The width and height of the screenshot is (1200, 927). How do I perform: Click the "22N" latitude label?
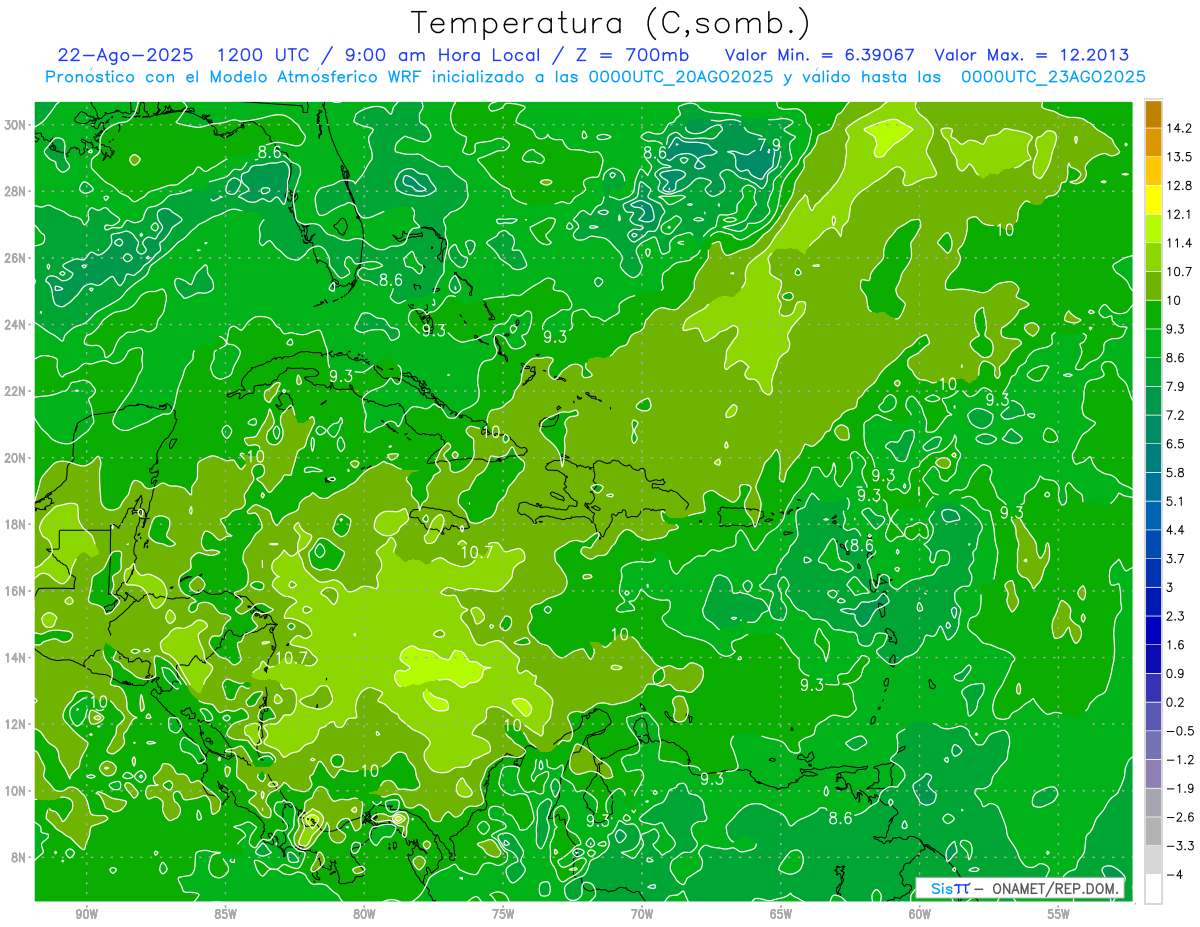[x=16, y=391]
